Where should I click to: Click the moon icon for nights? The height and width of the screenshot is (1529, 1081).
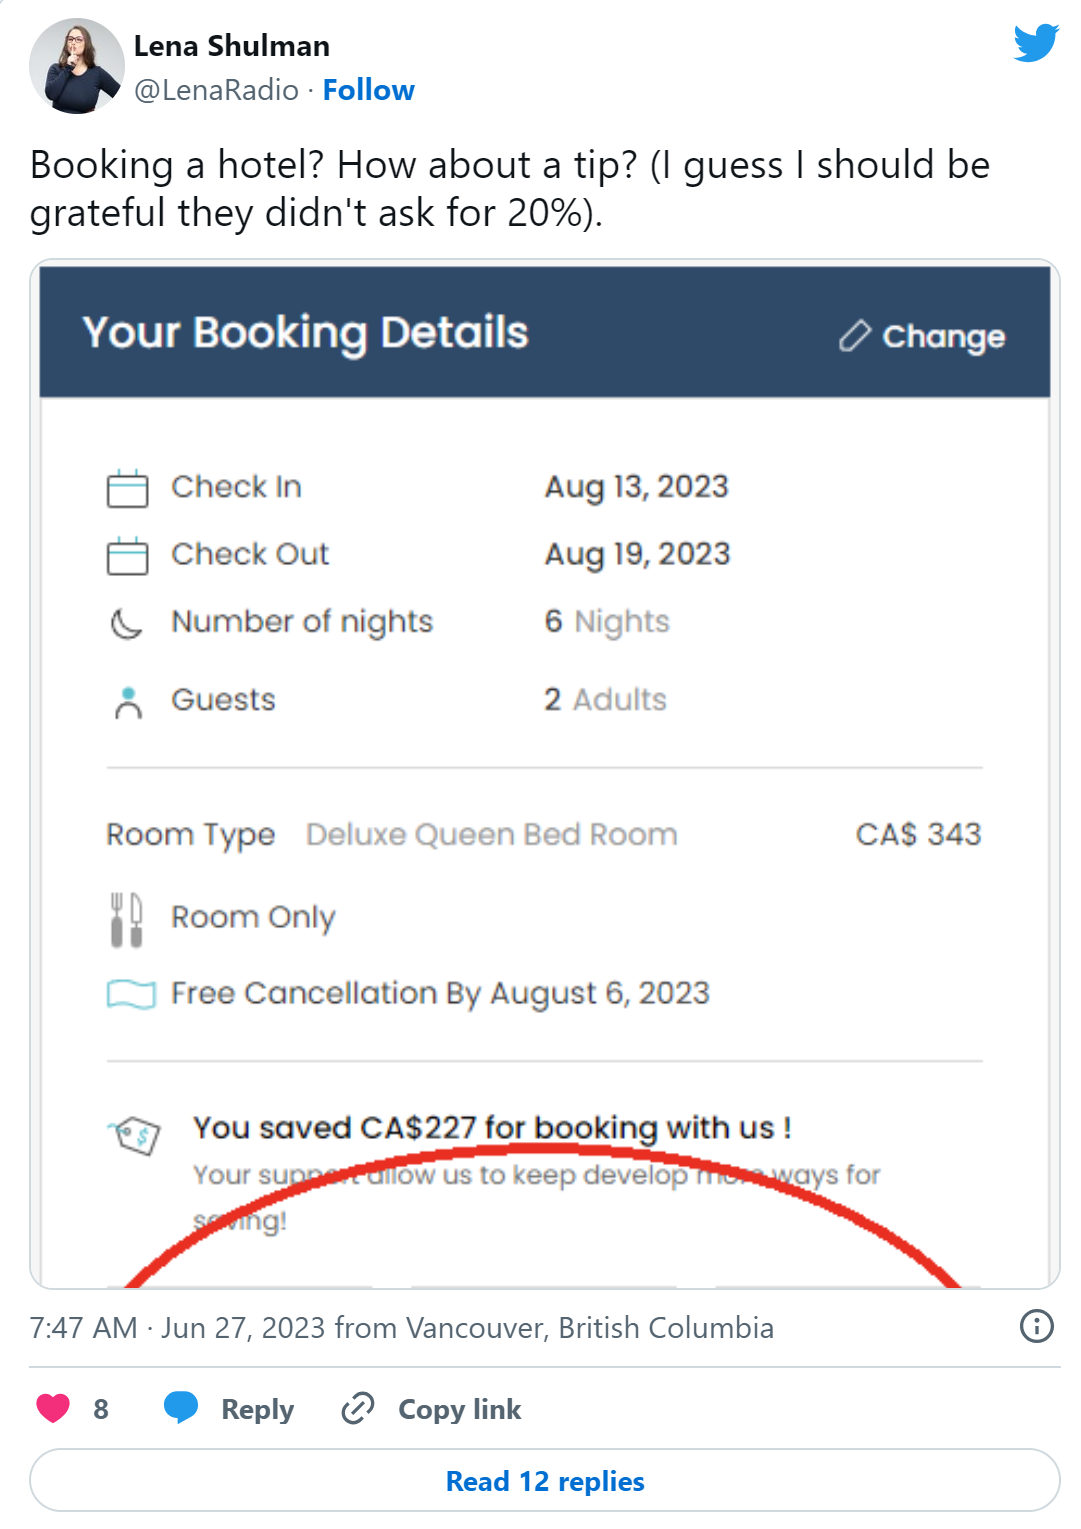coord(126,624)
